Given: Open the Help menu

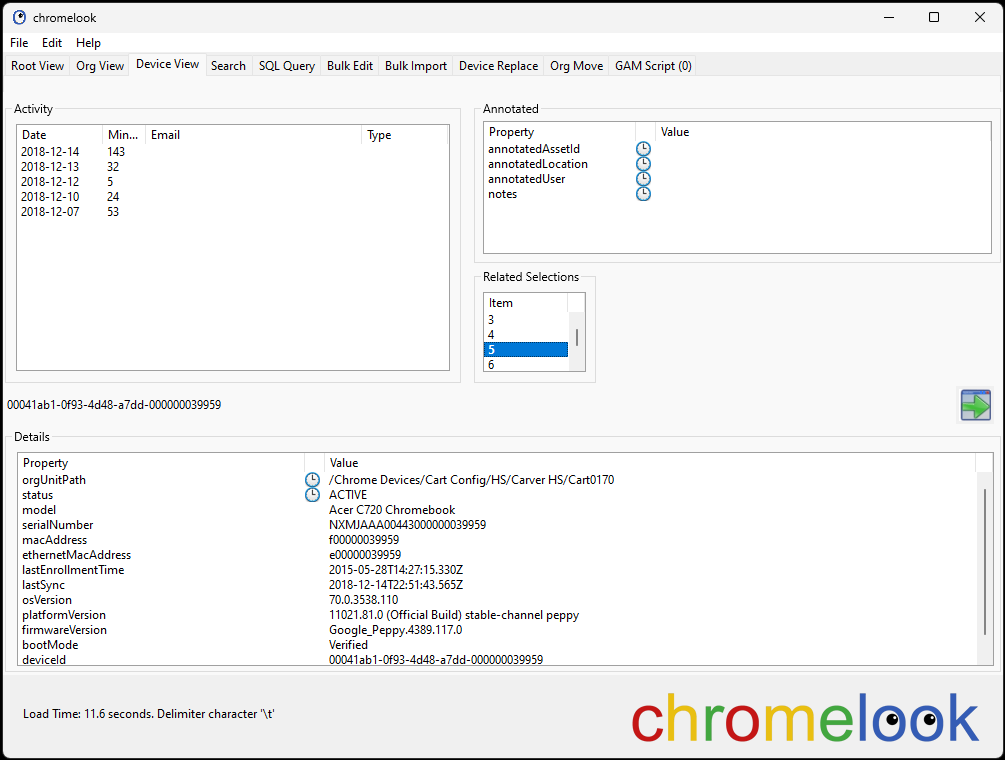Looking at the screenshot, I should [88, 43].
